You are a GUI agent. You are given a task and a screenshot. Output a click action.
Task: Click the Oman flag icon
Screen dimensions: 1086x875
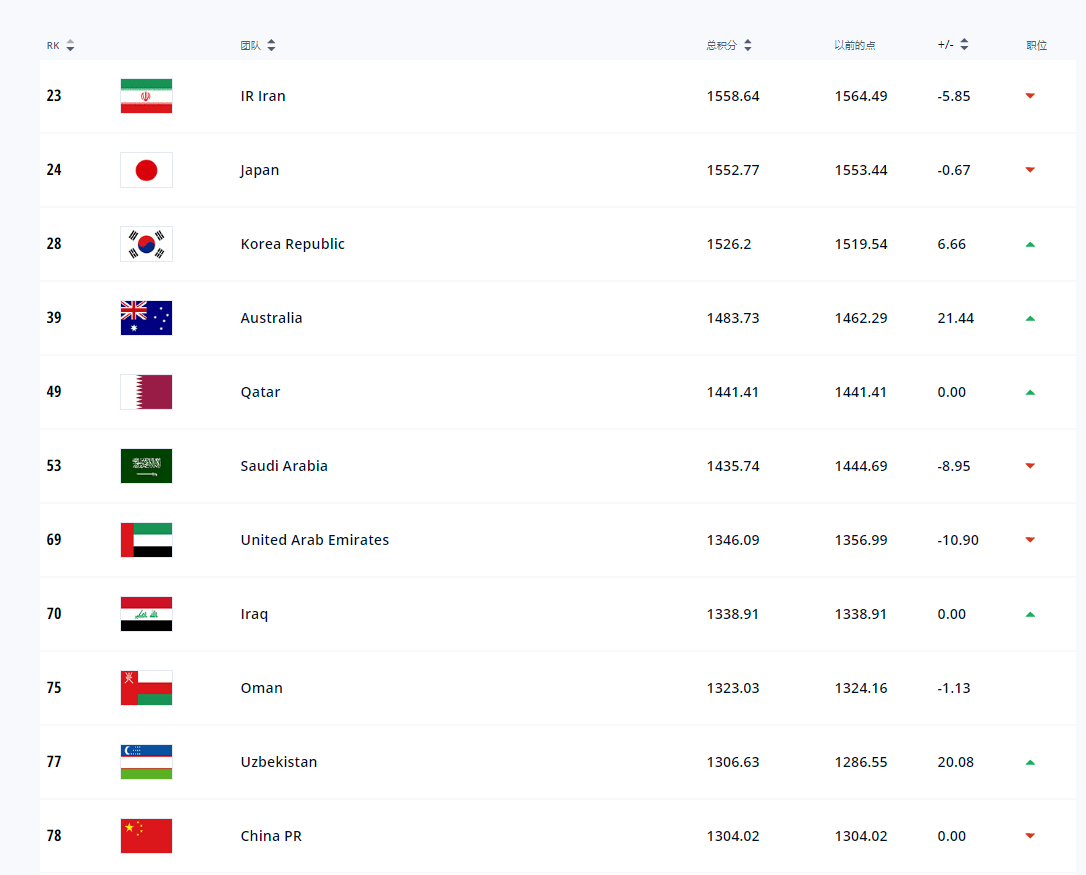pyautogui.click(x=146, y=688)
